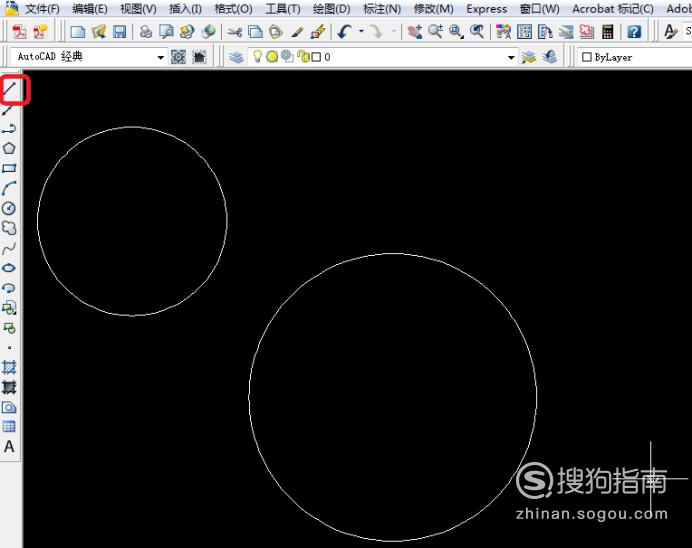Click the Open file icon
Image resolution: width=692 pixels, height=548 pixels.
tap(99, 32)
